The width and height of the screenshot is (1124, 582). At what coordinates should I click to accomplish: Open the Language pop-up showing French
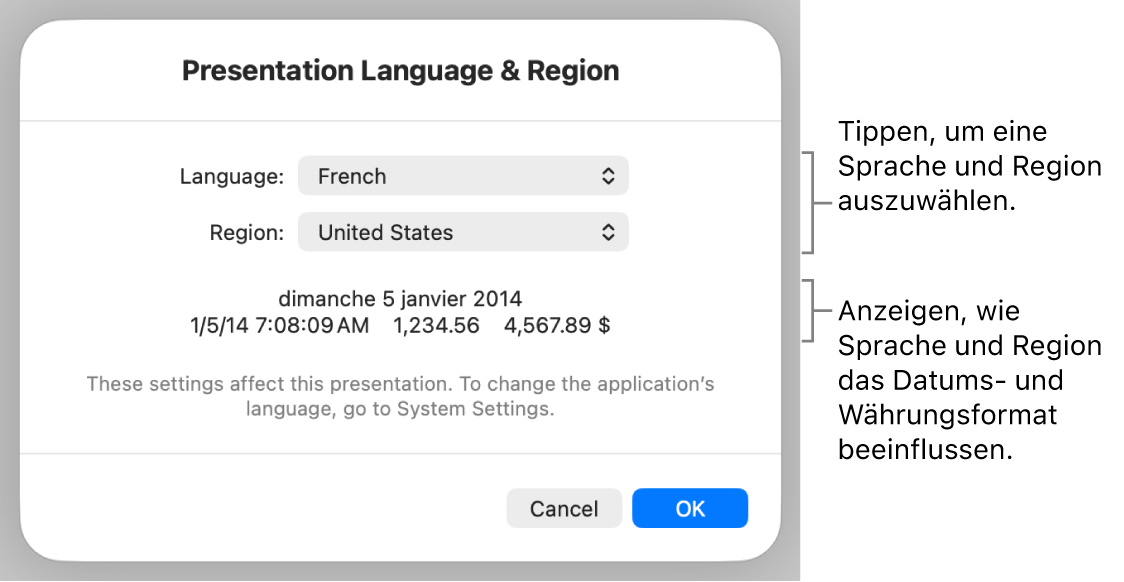click(x=463, y=176)
